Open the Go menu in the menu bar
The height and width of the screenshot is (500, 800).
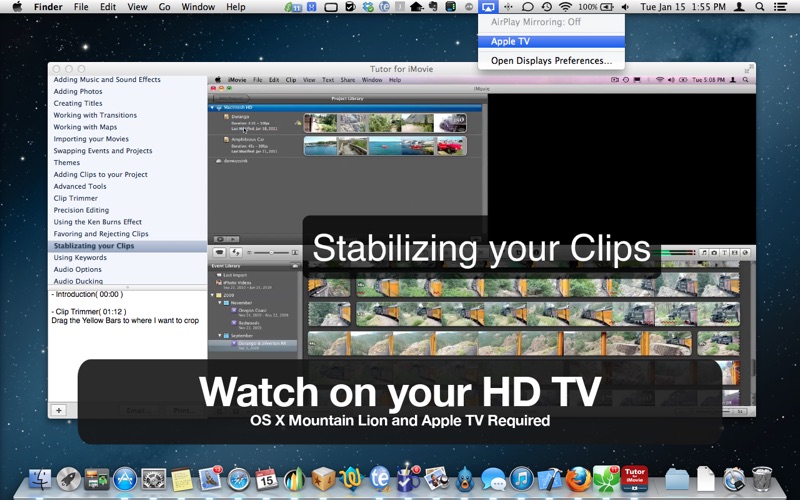point(164,7)
